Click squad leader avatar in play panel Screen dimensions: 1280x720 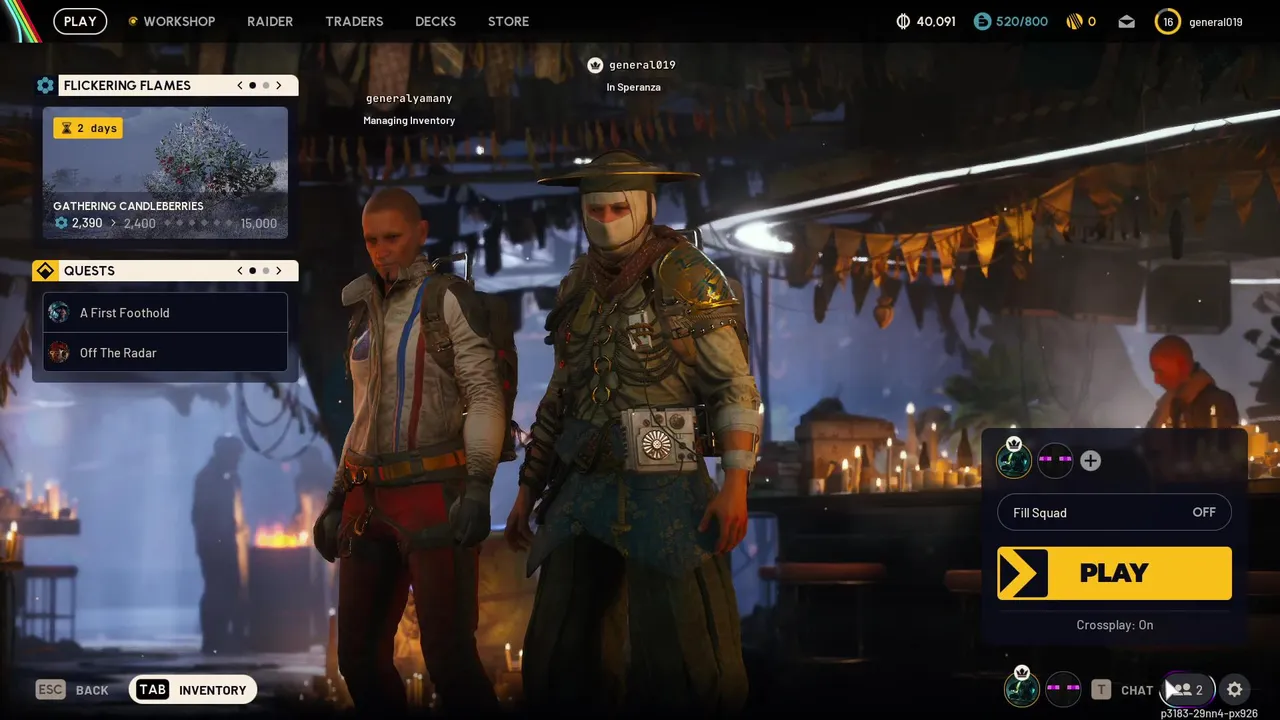1014,460
